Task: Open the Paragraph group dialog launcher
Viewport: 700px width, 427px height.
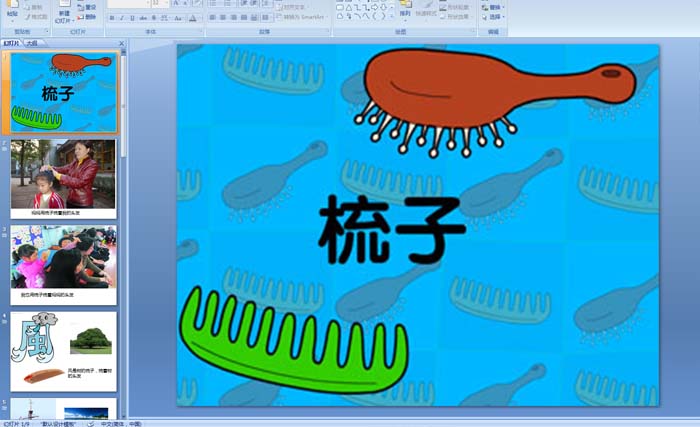Action: [329, 31]
